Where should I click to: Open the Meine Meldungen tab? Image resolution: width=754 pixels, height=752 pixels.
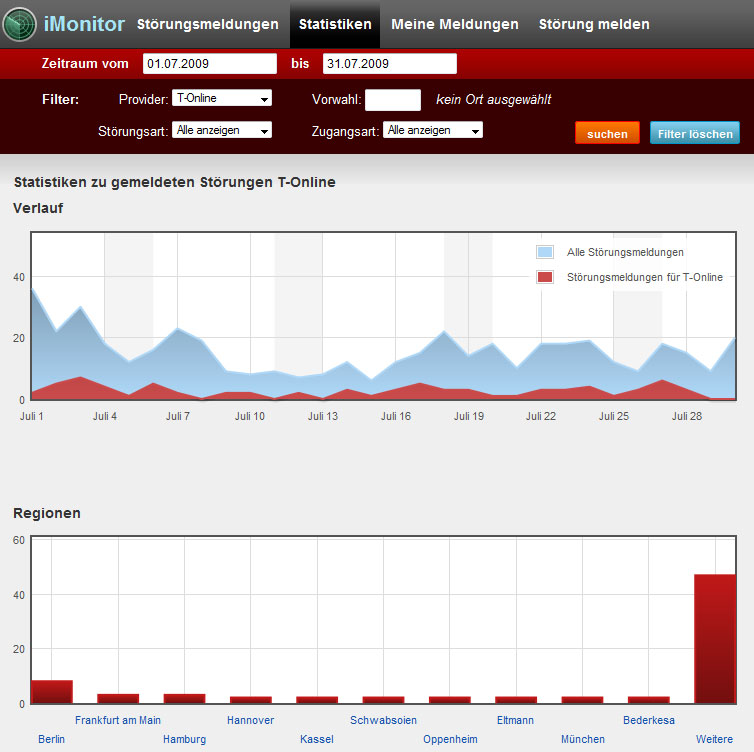tap(455, 24)
